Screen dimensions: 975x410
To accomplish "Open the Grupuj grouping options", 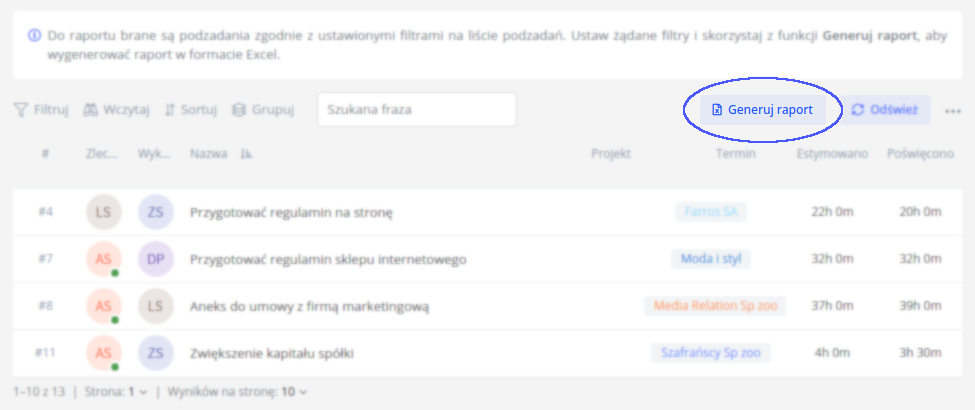I will tap(263, 110).
